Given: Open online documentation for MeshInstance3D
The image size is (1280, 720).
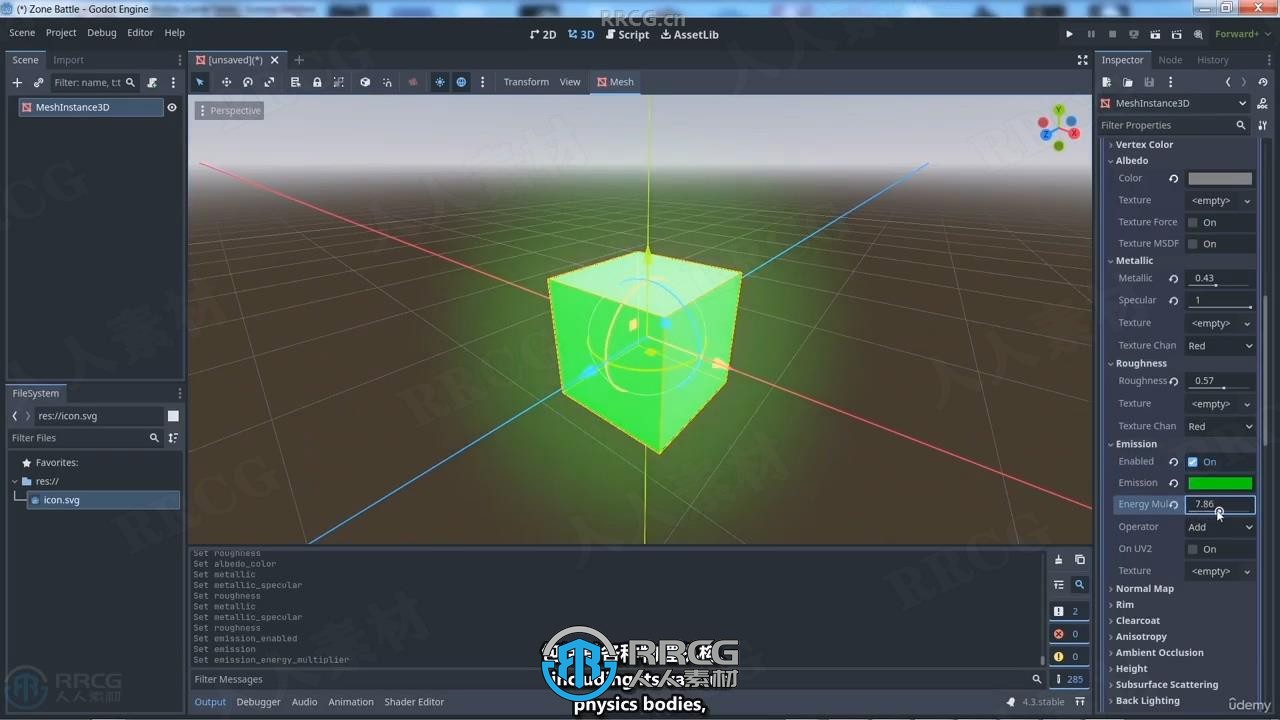Looking at the screenshot, I should 1263,103.
